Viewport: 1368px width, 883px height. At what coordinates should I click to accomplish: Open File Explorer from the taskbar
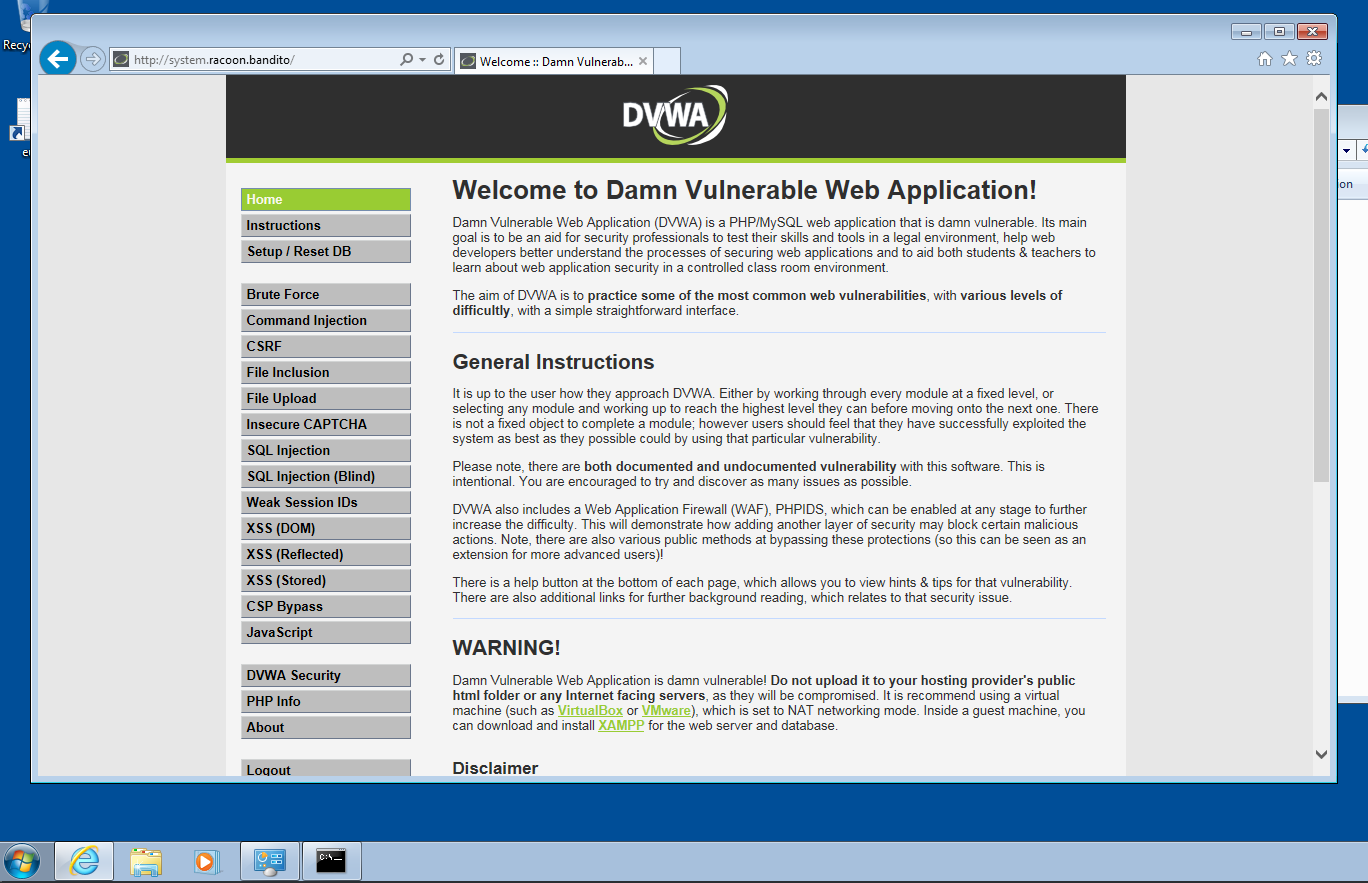145,861
